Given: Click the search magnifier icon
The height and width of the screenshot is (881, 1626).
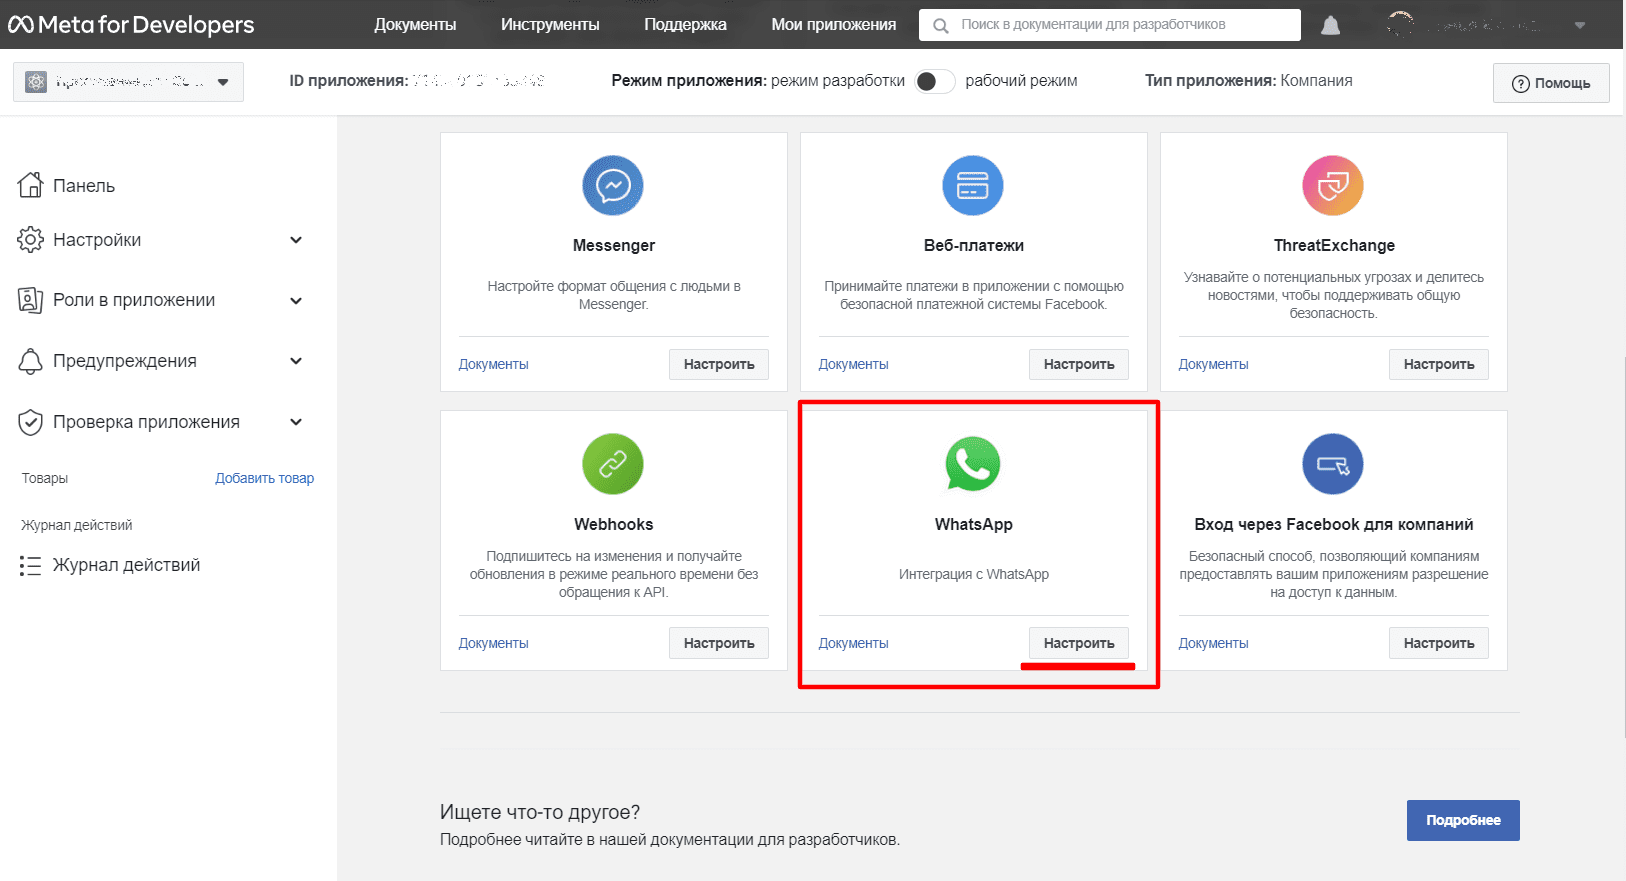Looking at the screenshot, I should 940,25.
